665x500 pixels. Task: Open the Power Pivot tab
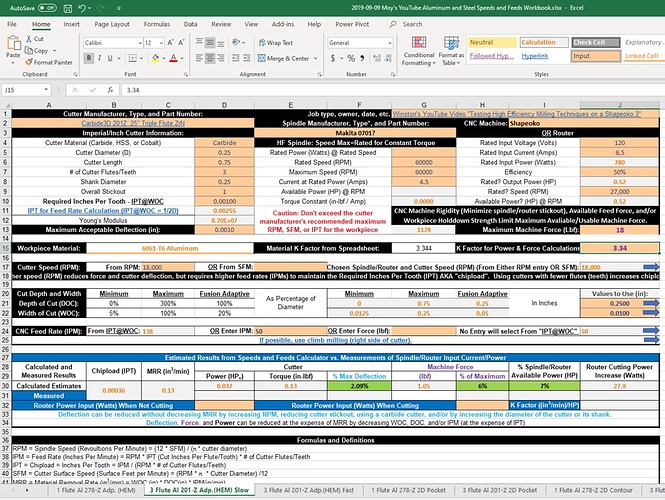(x=352, y=24)
